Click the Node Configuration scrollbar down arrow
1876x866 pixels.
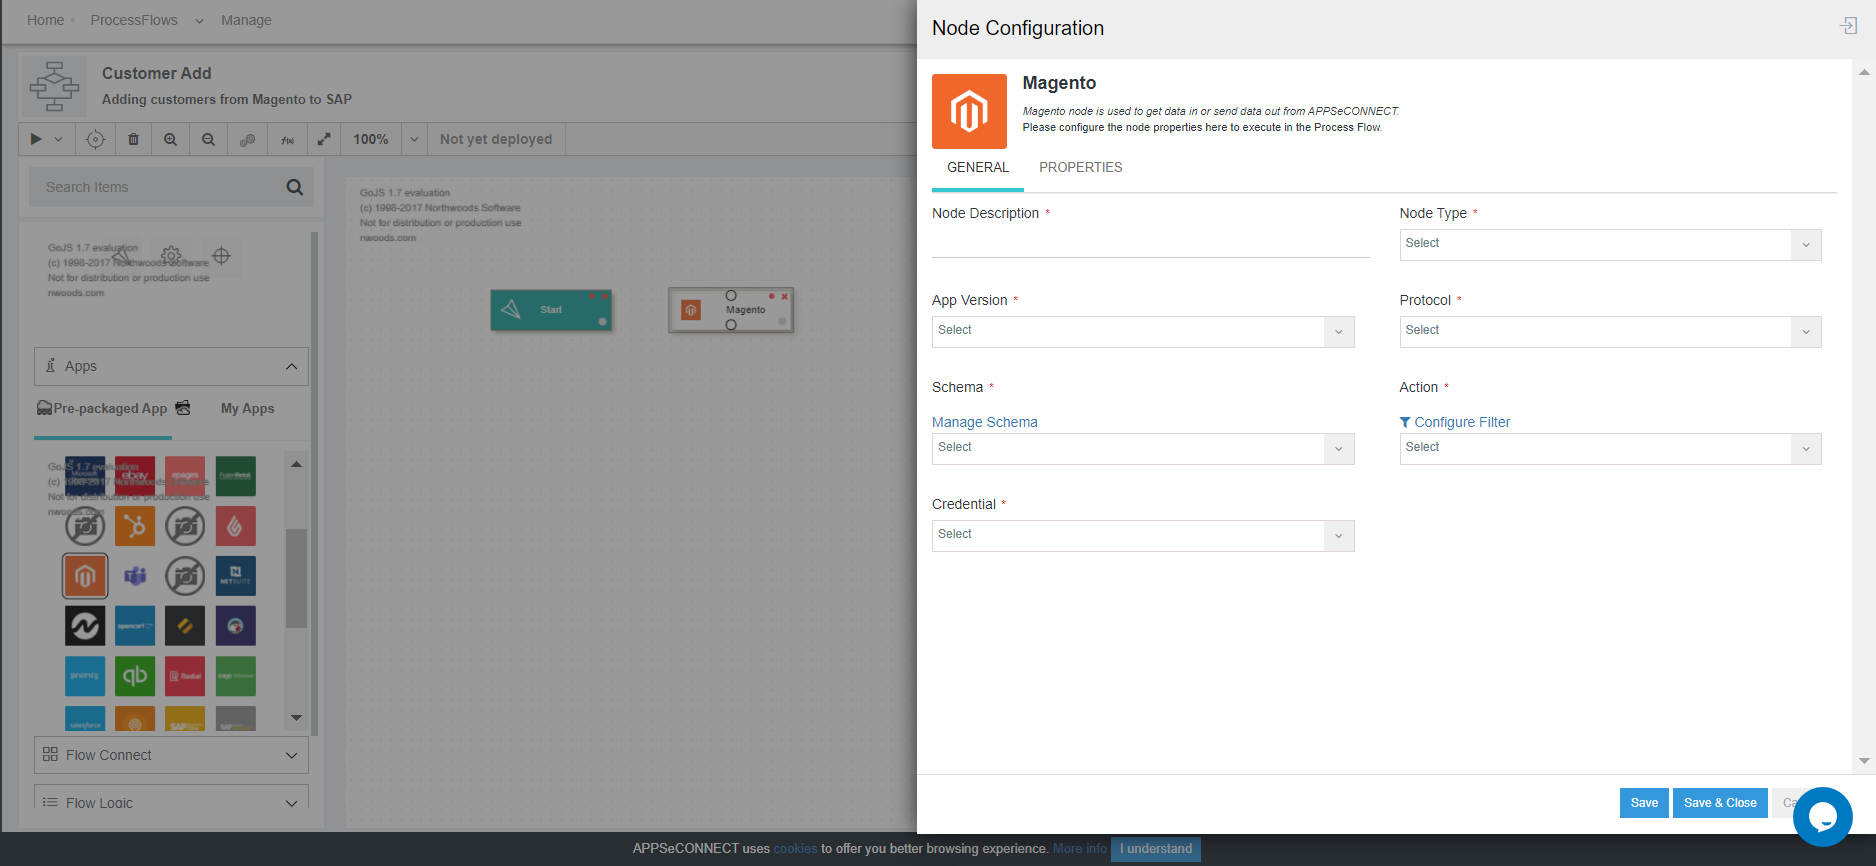1864,761
